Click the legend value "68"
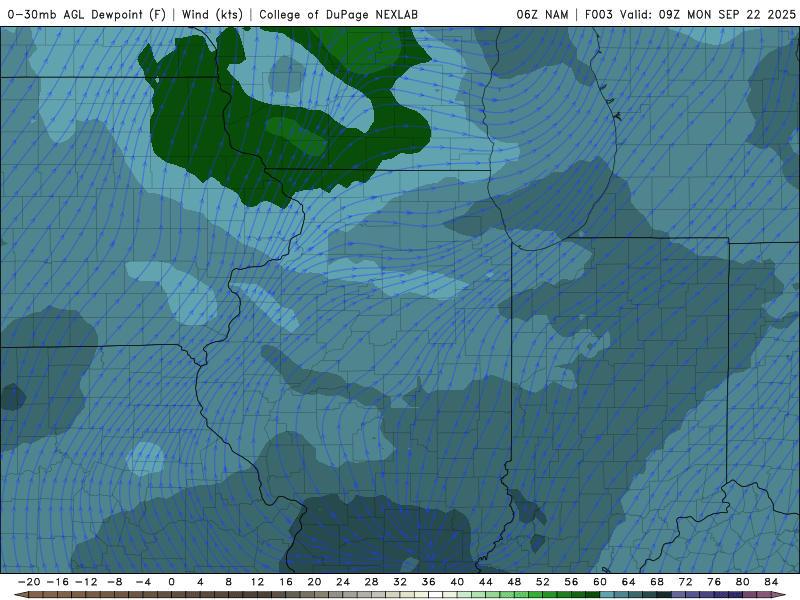This screenshot has height=600, width=800. pyautogui.click(x=657, y=582)
